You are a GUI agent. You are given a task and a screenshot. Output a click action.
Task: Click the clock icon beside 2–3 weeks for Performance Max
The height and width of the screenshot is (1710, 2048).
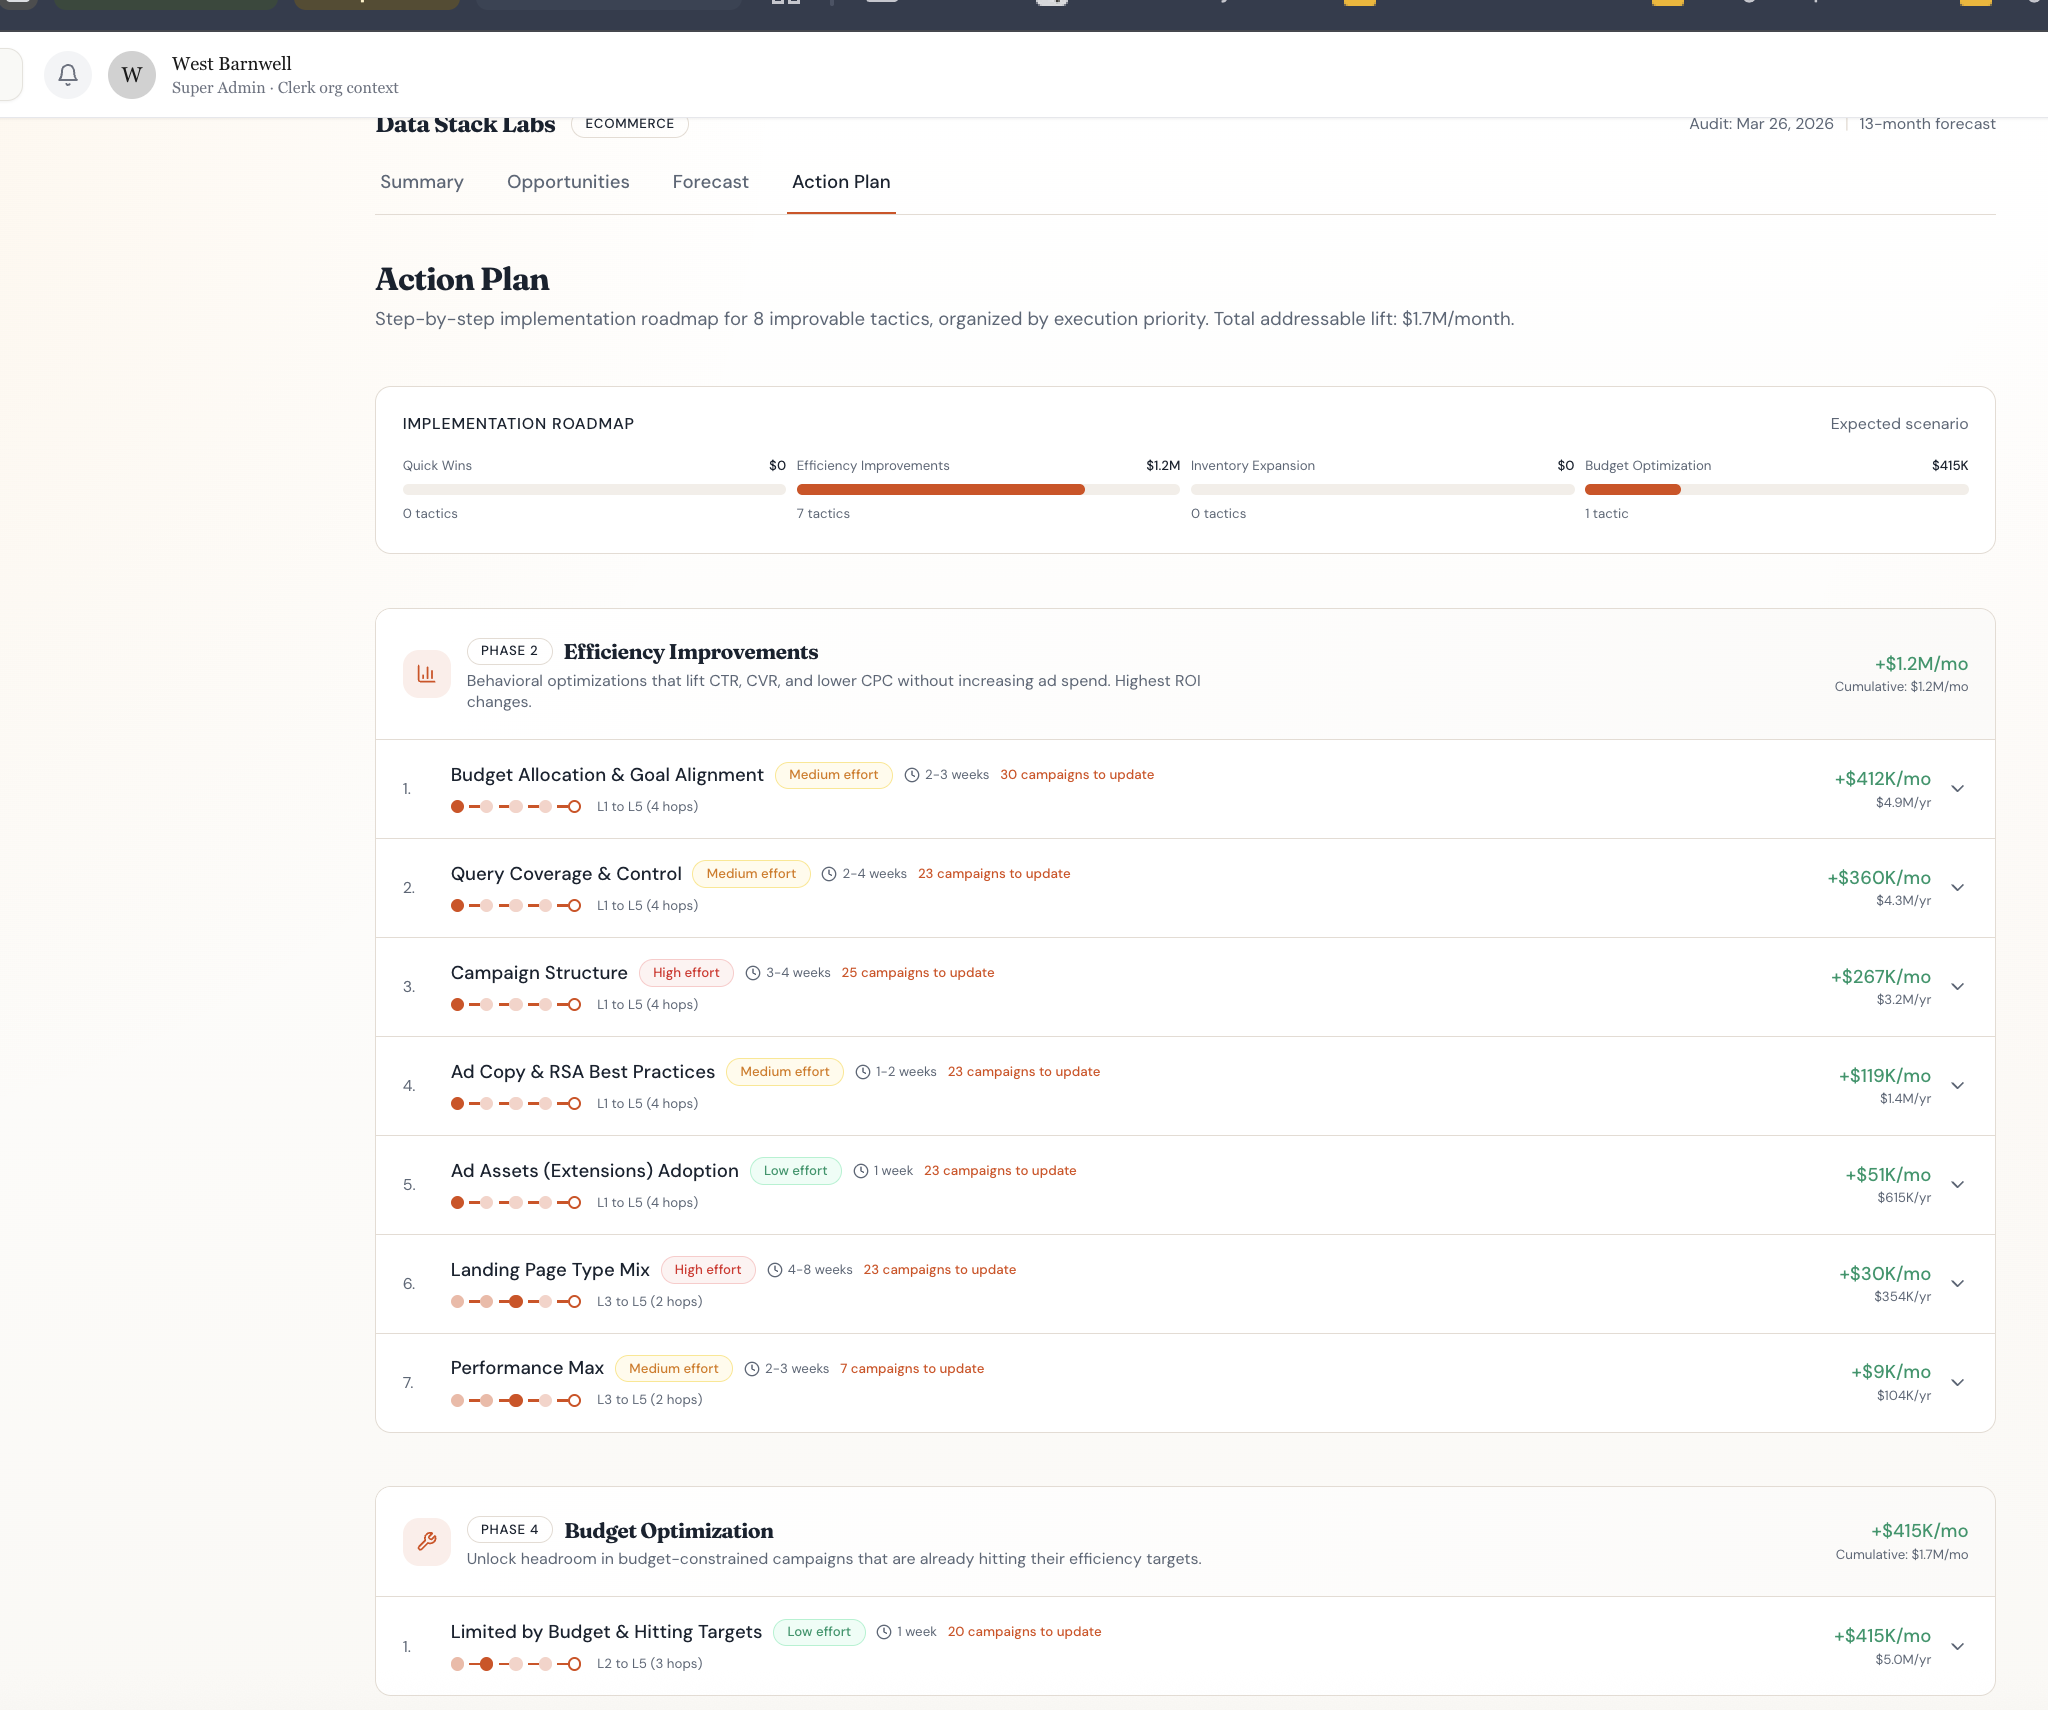[x=752, y=1369]
